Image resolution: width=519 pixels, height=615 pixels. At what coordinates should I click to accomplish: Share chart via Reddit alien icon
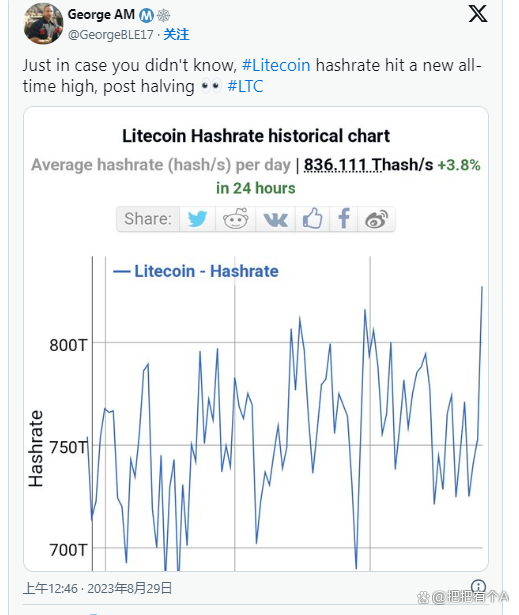235,219
